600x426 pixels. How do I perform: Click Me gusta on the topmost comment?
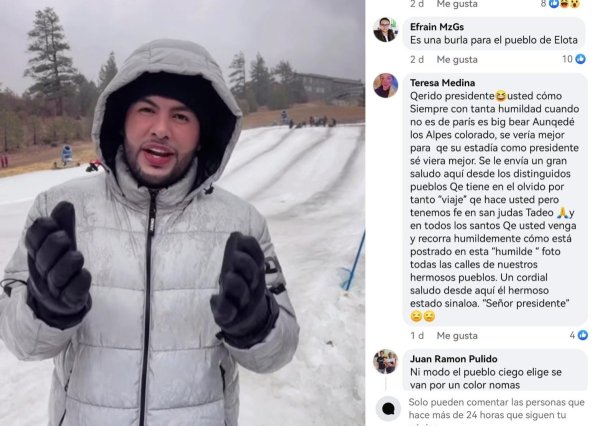(x=457, y=4)
